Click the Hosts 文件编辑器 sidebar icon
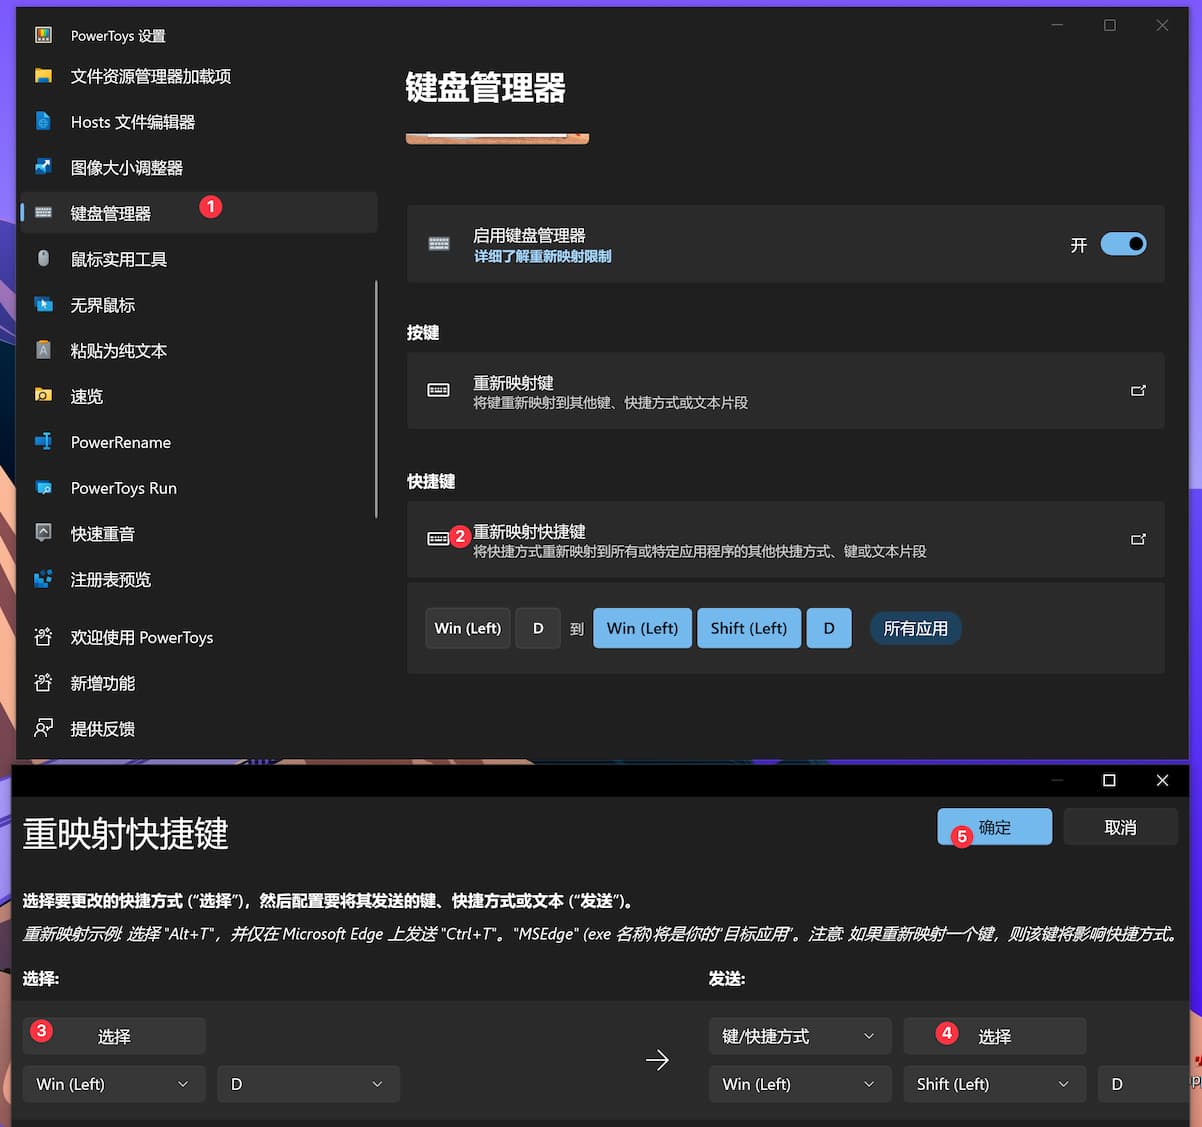 click(43, 121)
